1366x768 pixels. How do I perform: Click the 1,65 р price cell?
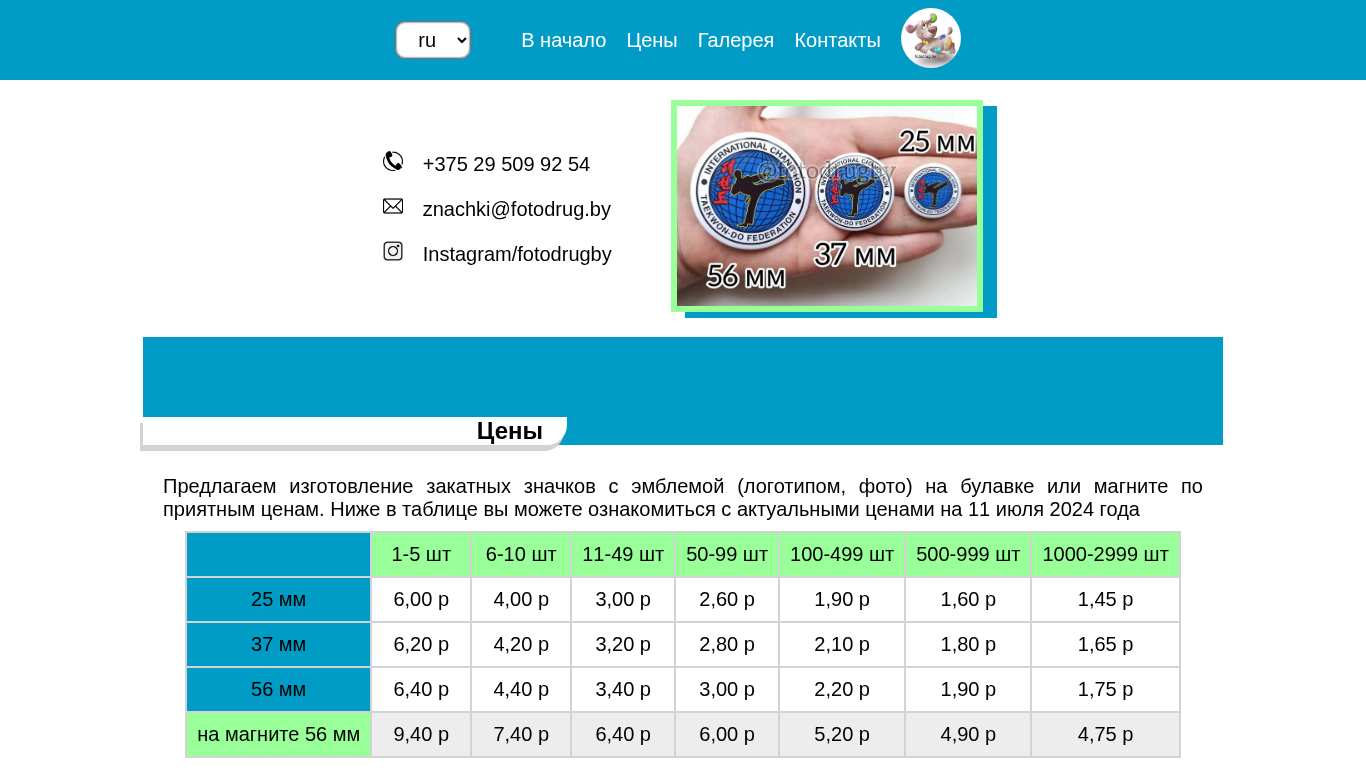[x=1106, y=645]
